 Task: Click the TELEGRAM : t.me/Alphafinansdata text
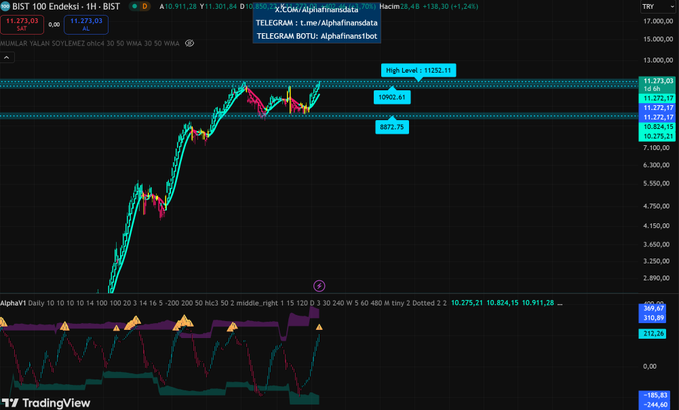click(x=317, y=23)
